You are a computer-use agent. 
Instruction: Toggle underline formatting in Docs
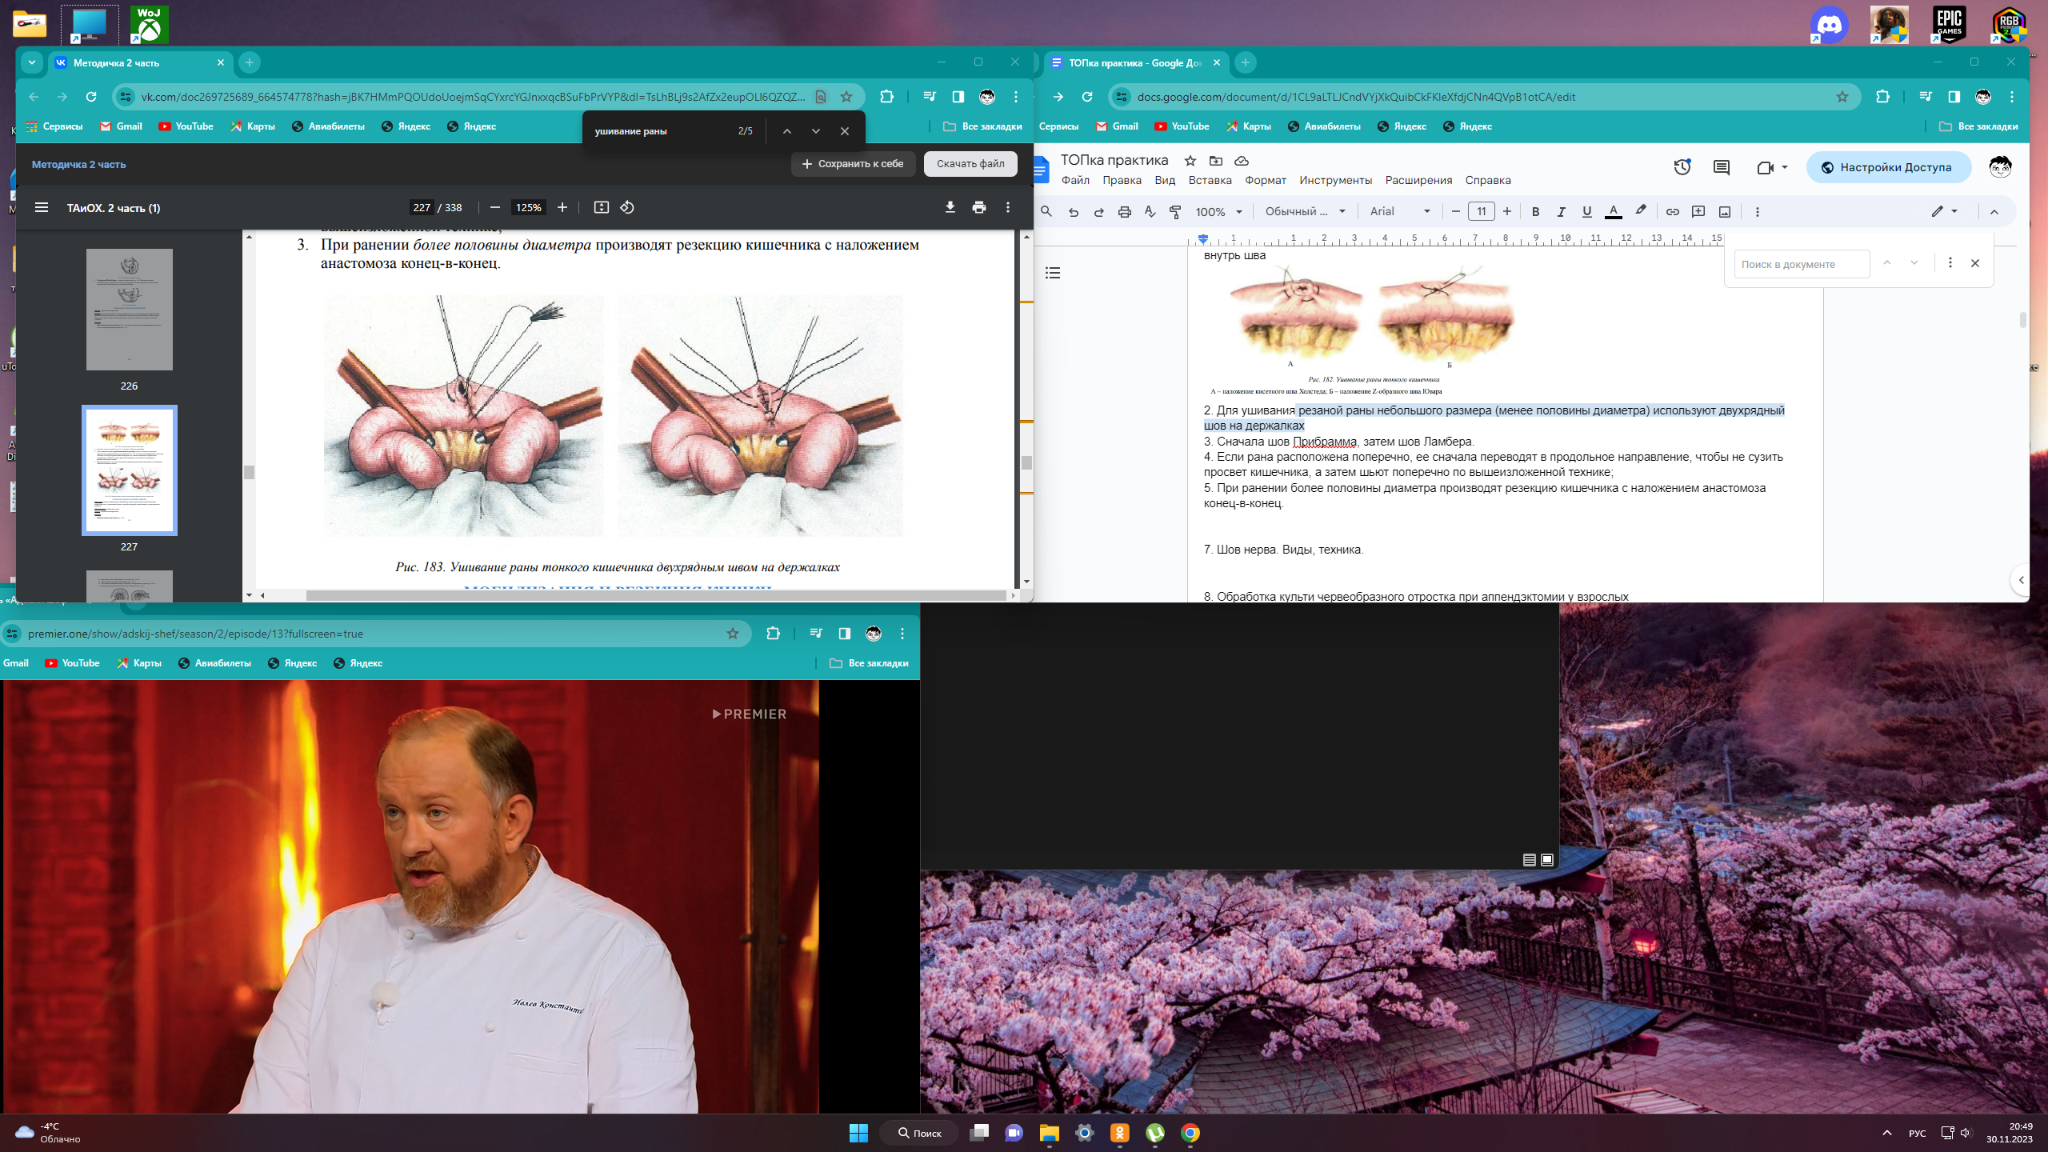click(1587, 211)
